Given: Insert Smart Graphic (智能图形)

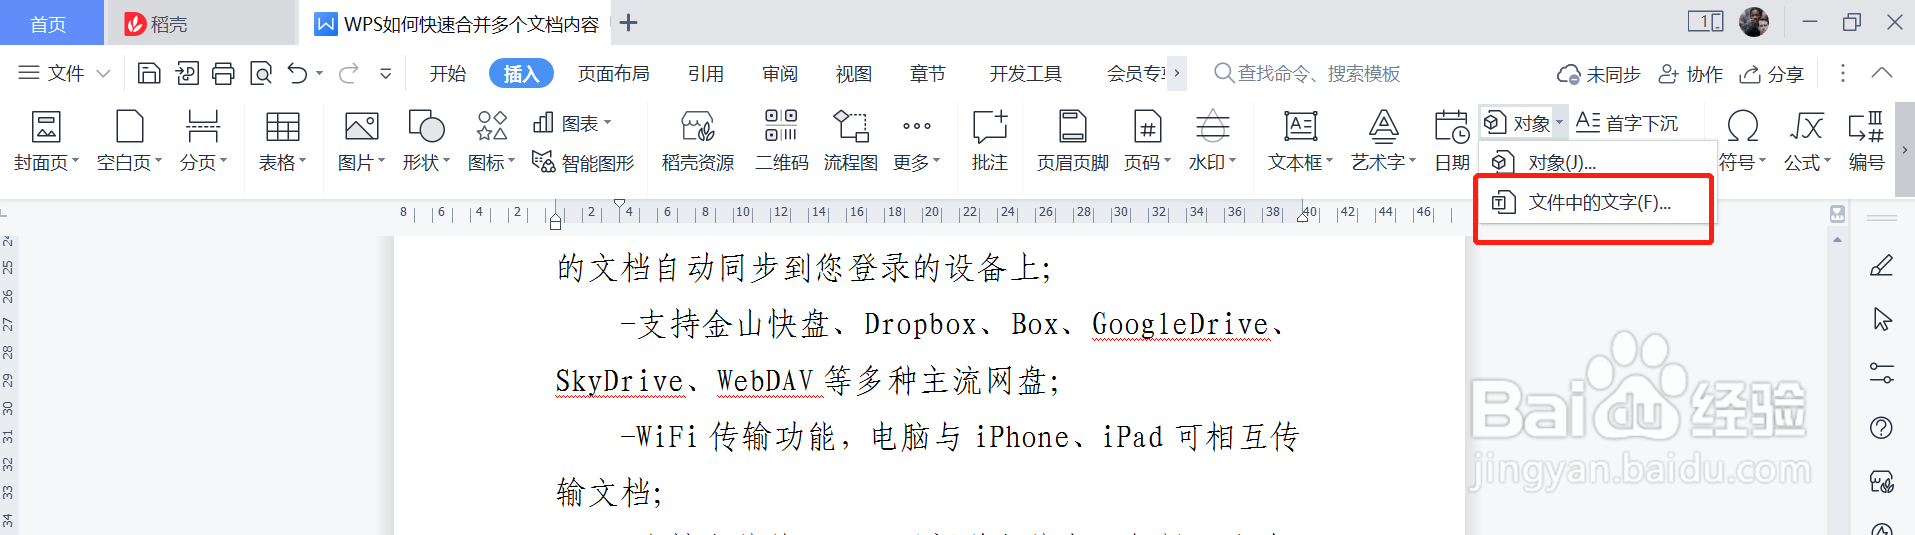Looking at the screenshot, I should click(x=583, y=162).
